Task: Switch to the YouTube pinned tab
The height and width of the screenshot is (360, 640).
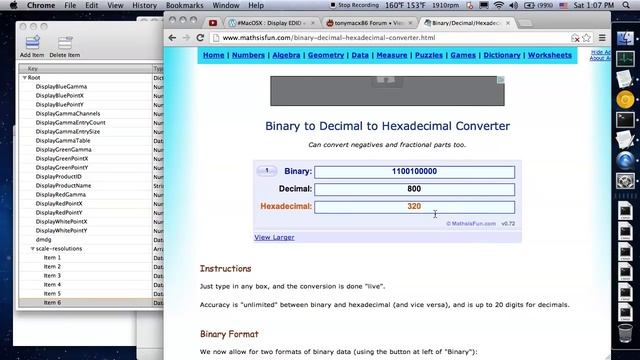Action: [x=213, y=23]
